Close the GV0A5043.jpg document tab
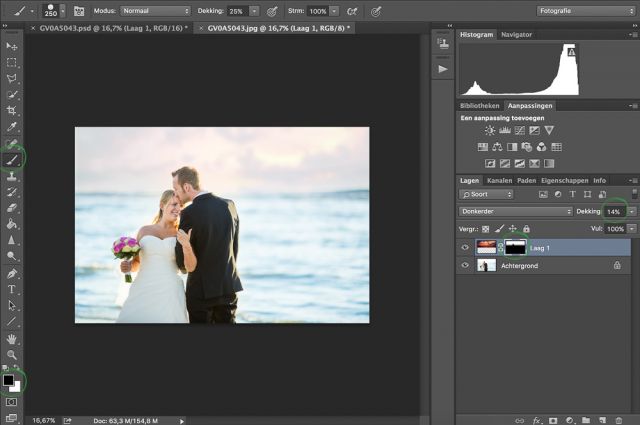Viewport: 640px width, 425px height. pyautogui.click(x=201, y=28)
